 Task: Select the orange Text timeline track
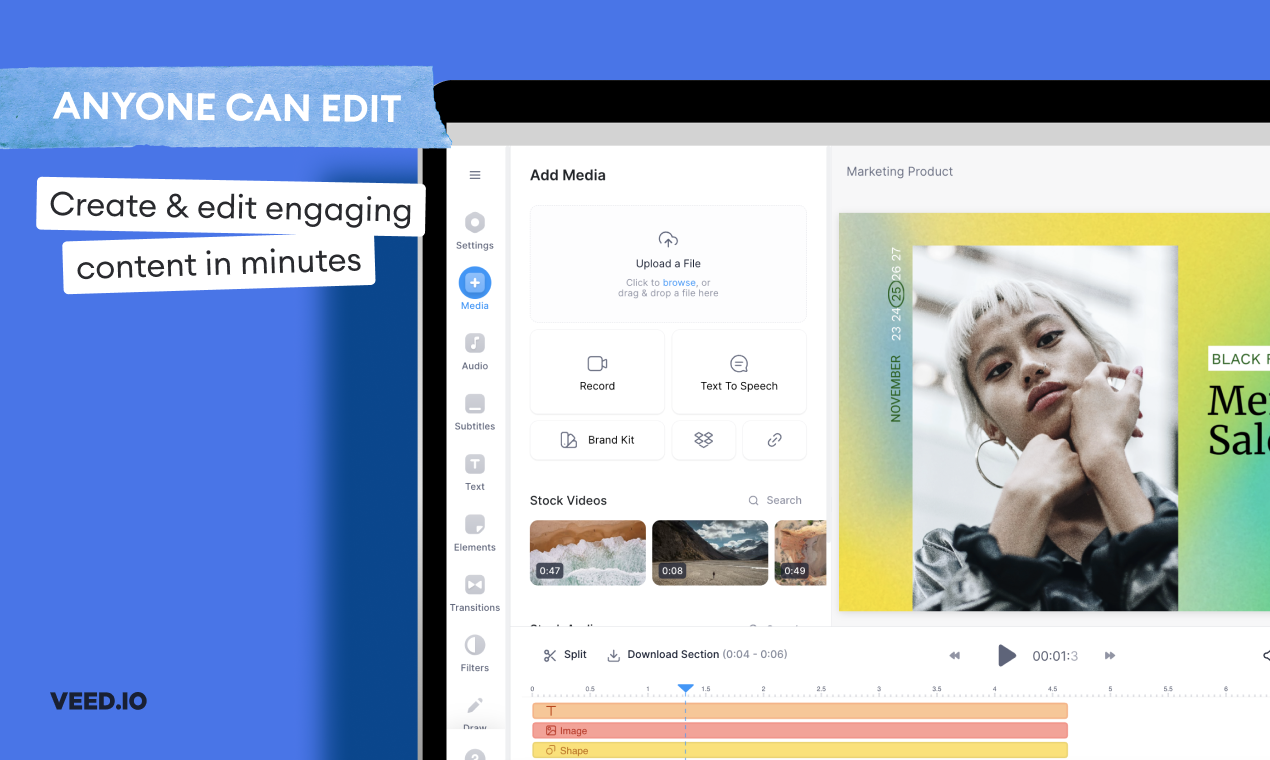[800, 711]
